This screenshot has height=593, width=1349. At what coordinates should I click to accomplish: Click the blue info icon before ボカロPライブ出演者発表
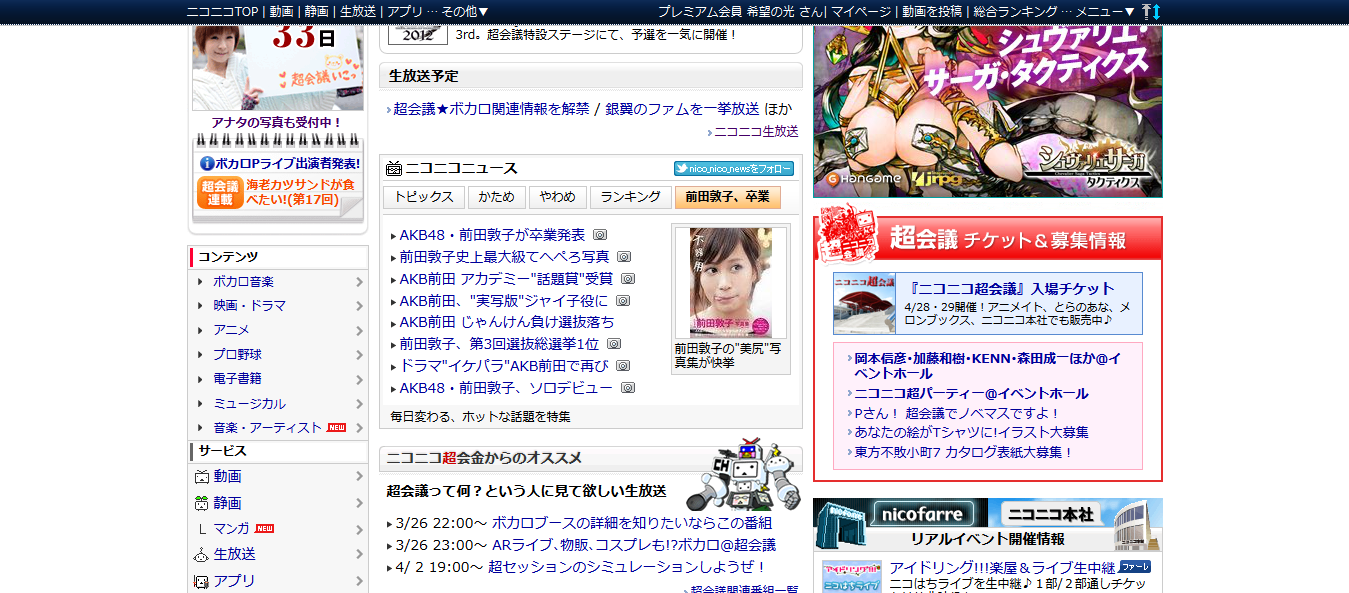pos(207,163)
